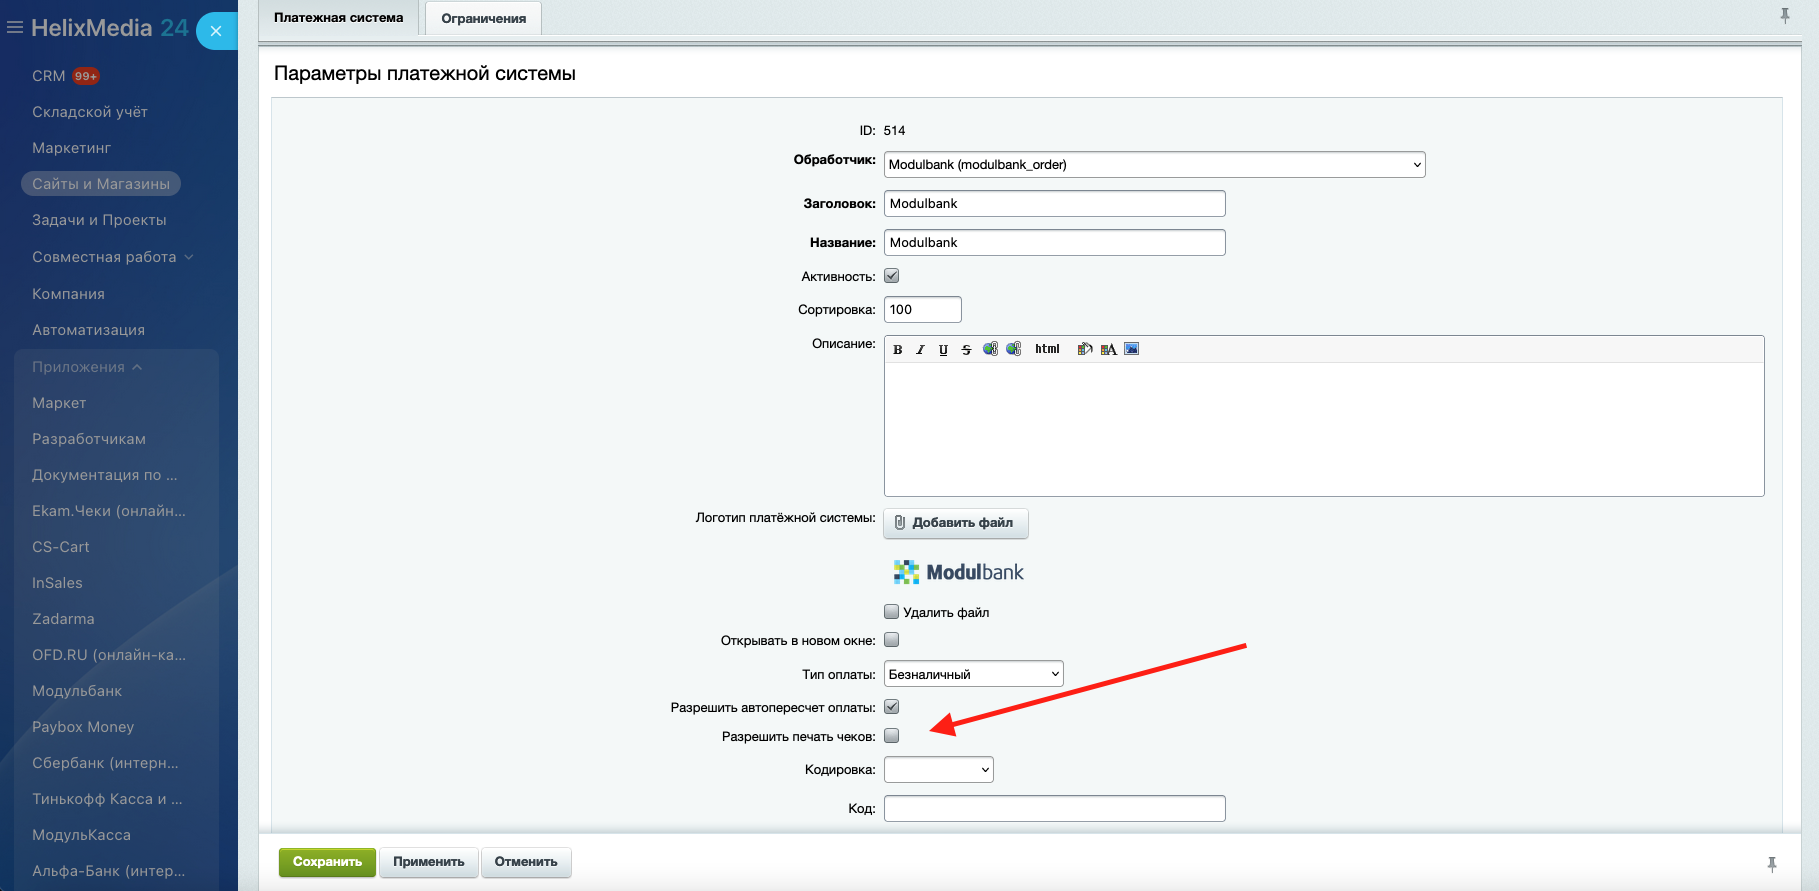Viewport: 1819px width, 891px height.
Task: Open InSales sidebar app
Action: point(57,583)
